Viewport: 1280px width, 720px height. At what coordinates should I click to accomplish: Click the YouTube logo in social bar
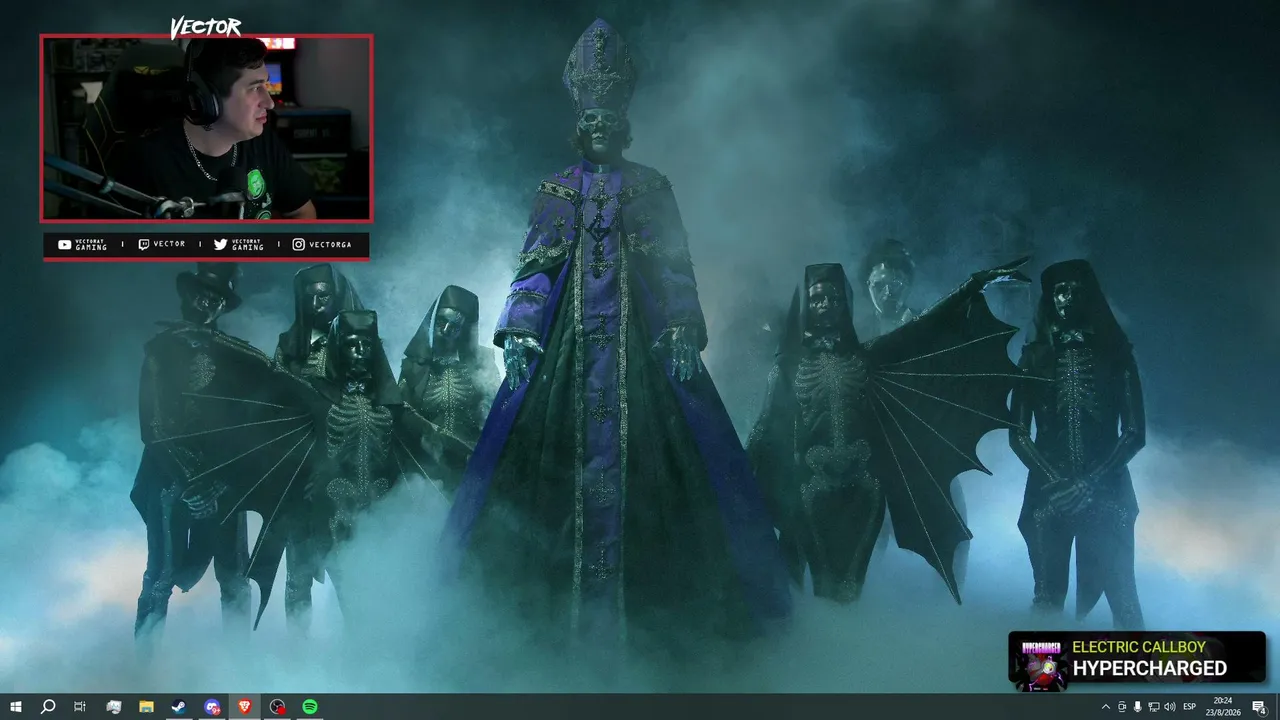(x=65, y=245)
